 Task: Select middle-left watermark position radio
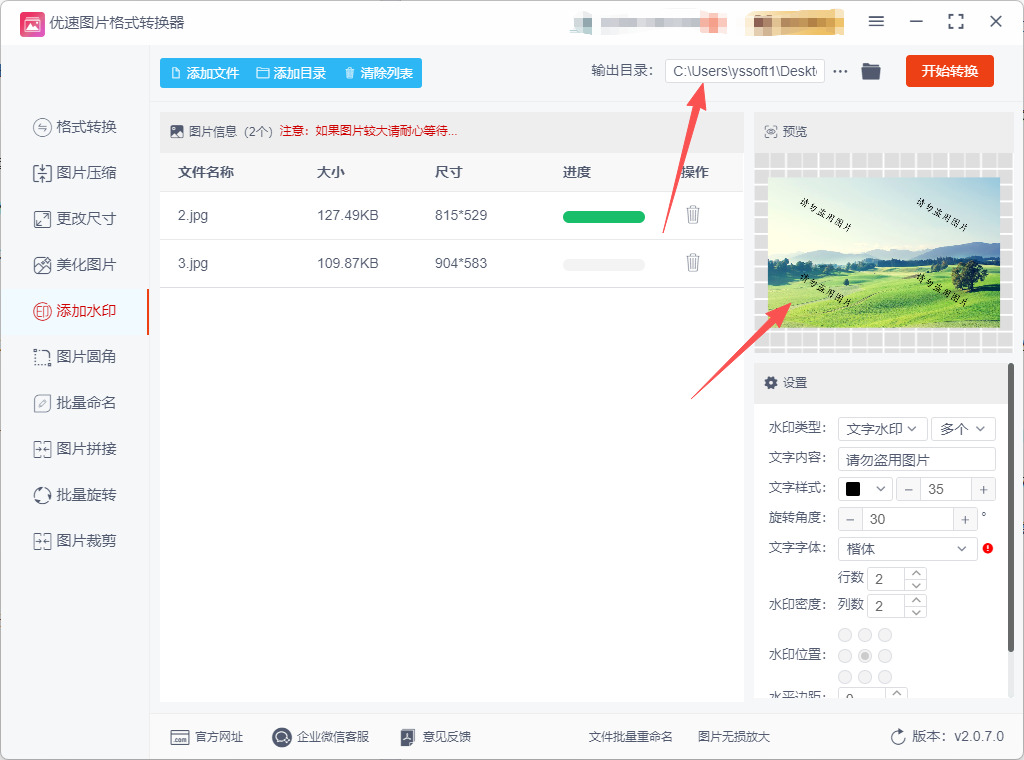pyautogui.click(x=845, y=656)
